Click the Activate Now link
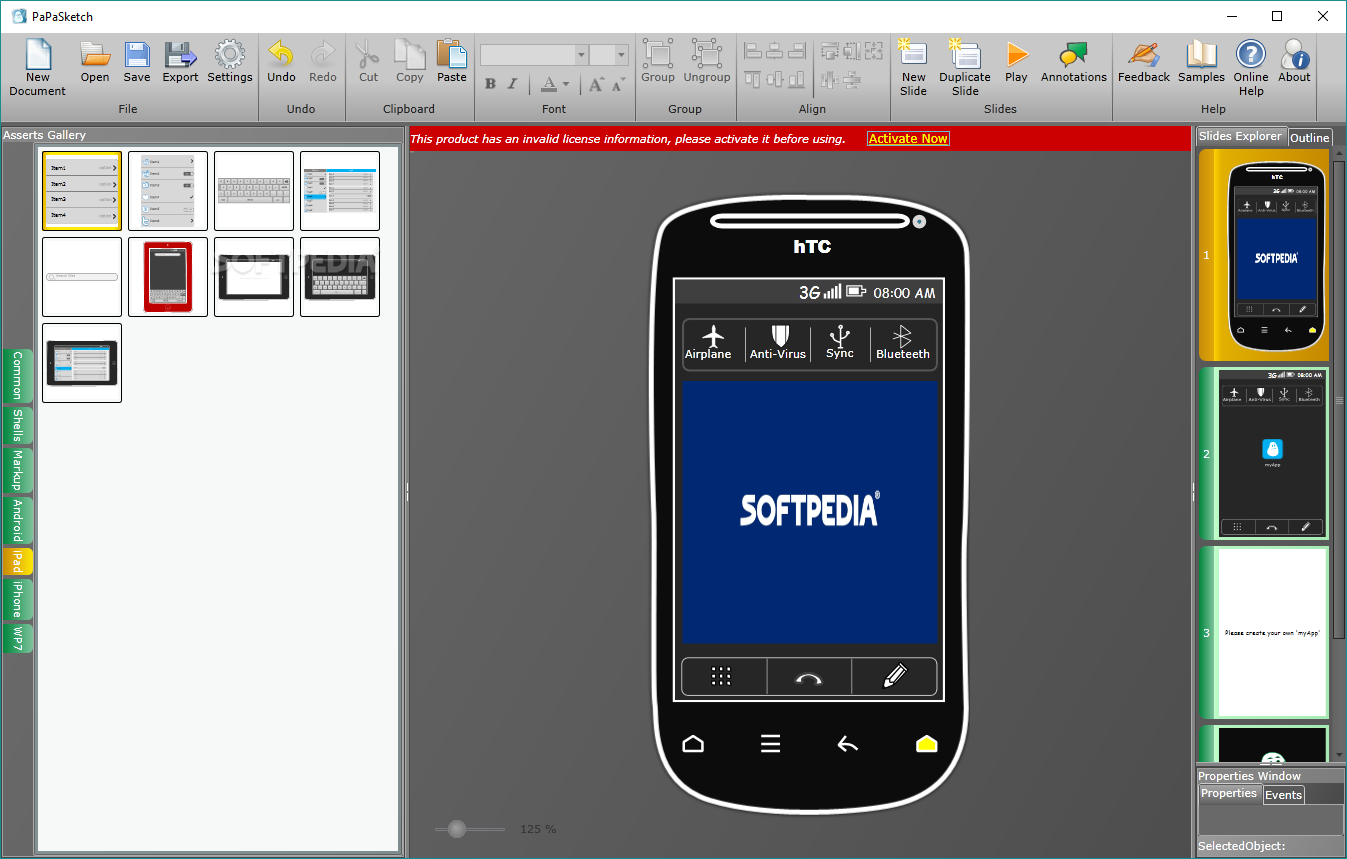This screenshot has width=1347, height=859. tap(908, 139)
